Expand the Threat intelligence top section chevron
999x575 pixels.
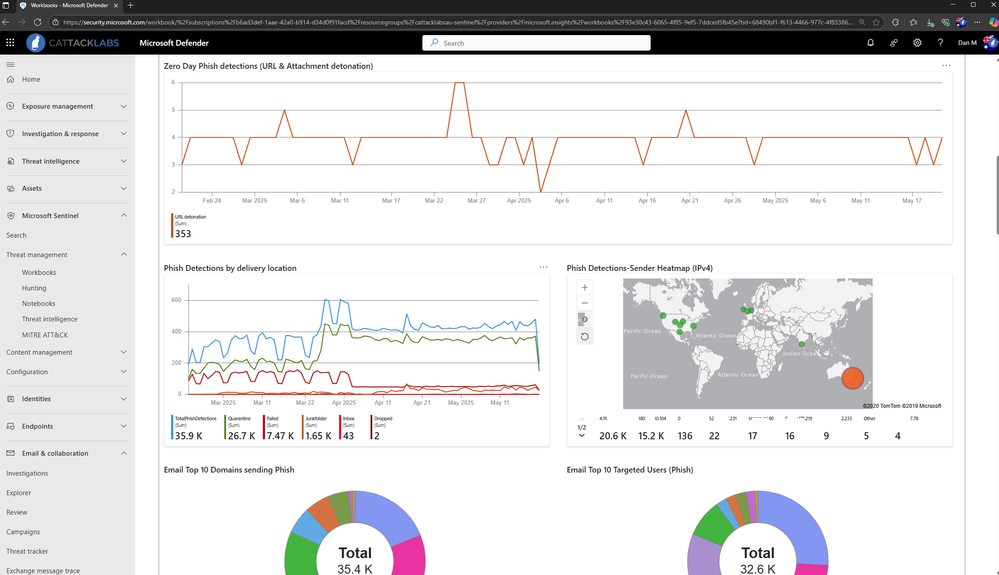tap(124, 161)
